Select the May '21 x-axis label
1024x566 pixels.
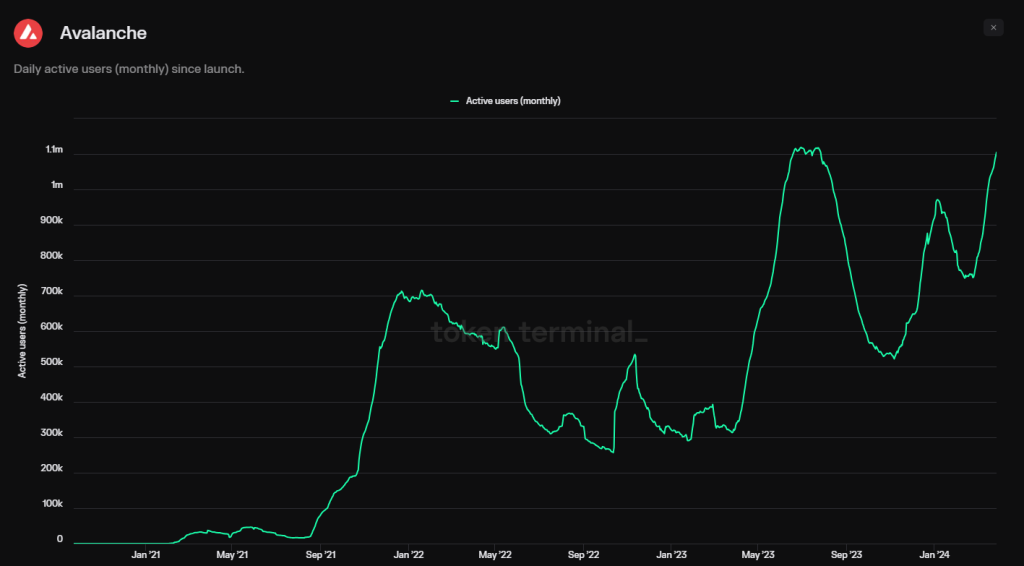232,554
